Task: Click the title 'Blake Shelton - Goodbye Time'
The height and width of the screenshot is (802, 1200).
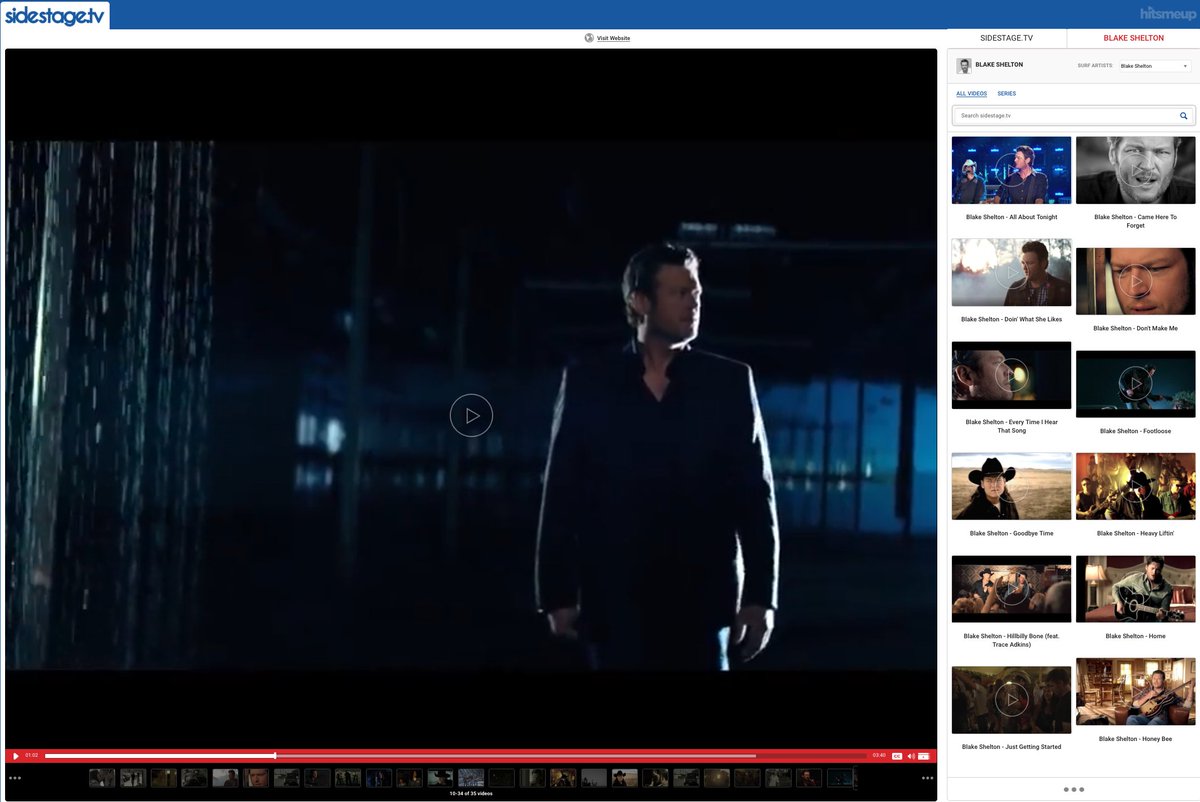Action: click(x=1011, y=534)
